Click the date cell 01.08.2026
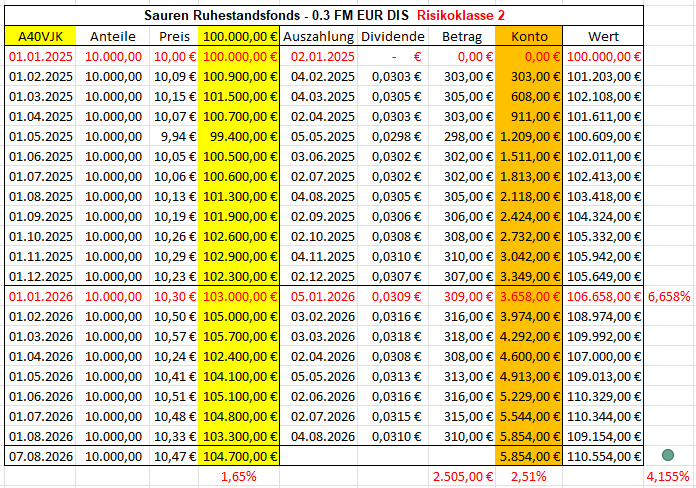Viewport: 696px width, 488px height. tap(40, 436)
